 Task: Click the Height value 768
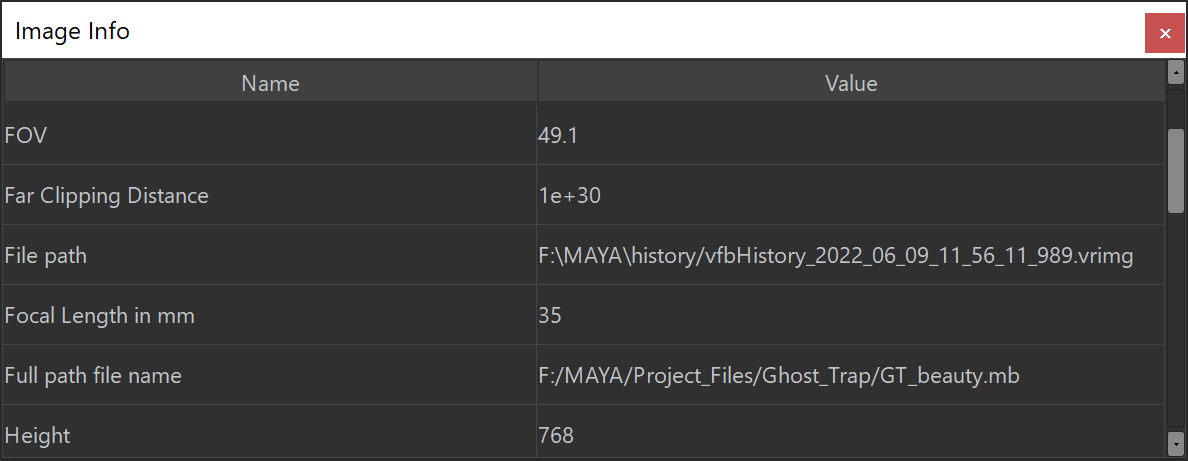click(x=556, y=435)
